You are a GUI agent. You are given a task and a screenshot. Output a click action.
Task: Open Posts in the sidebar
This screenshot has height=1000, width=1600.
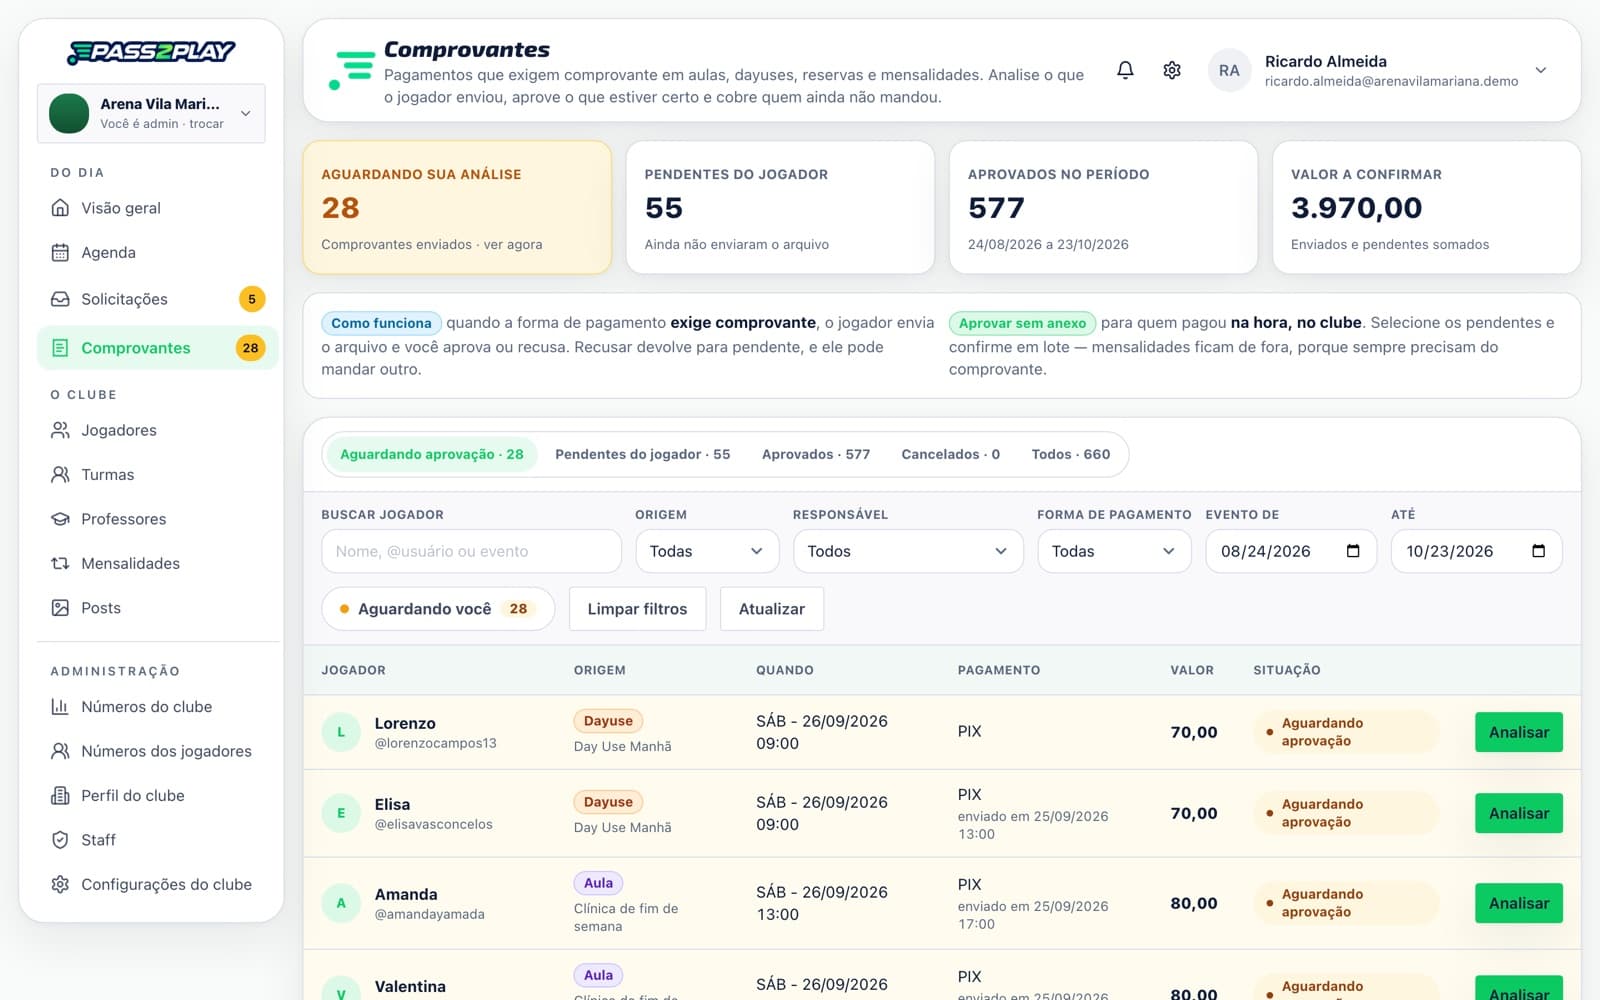coord(157,608)
